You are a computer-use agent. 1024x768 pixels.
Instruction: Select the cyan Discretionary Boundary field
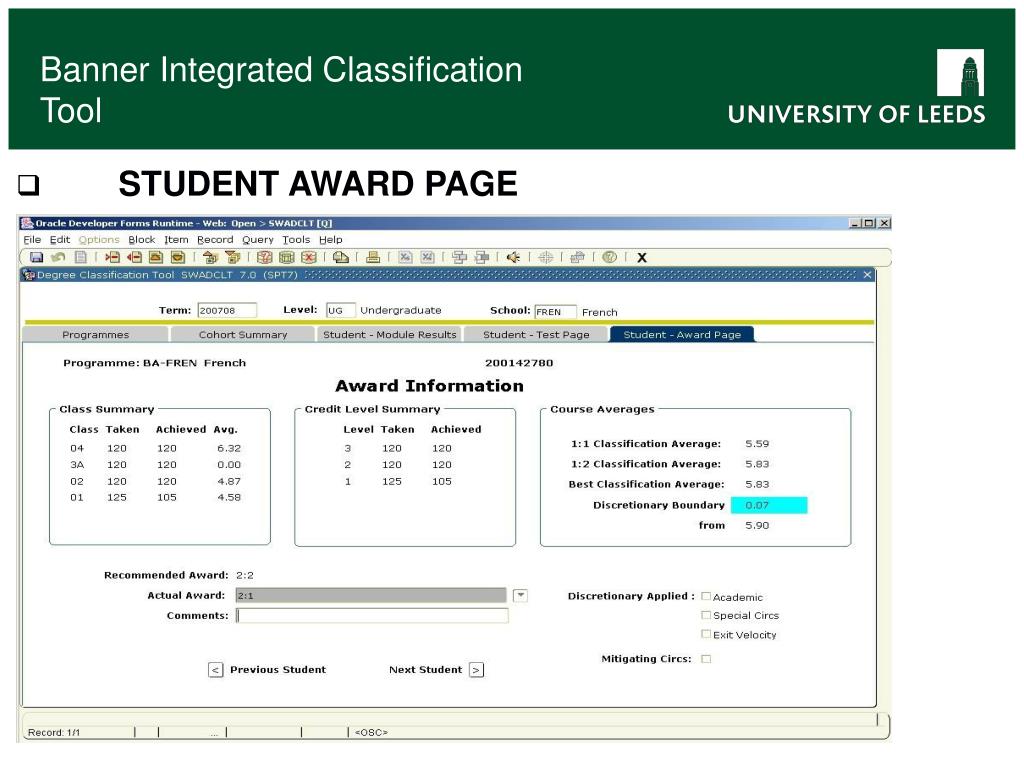coord(769,505)
